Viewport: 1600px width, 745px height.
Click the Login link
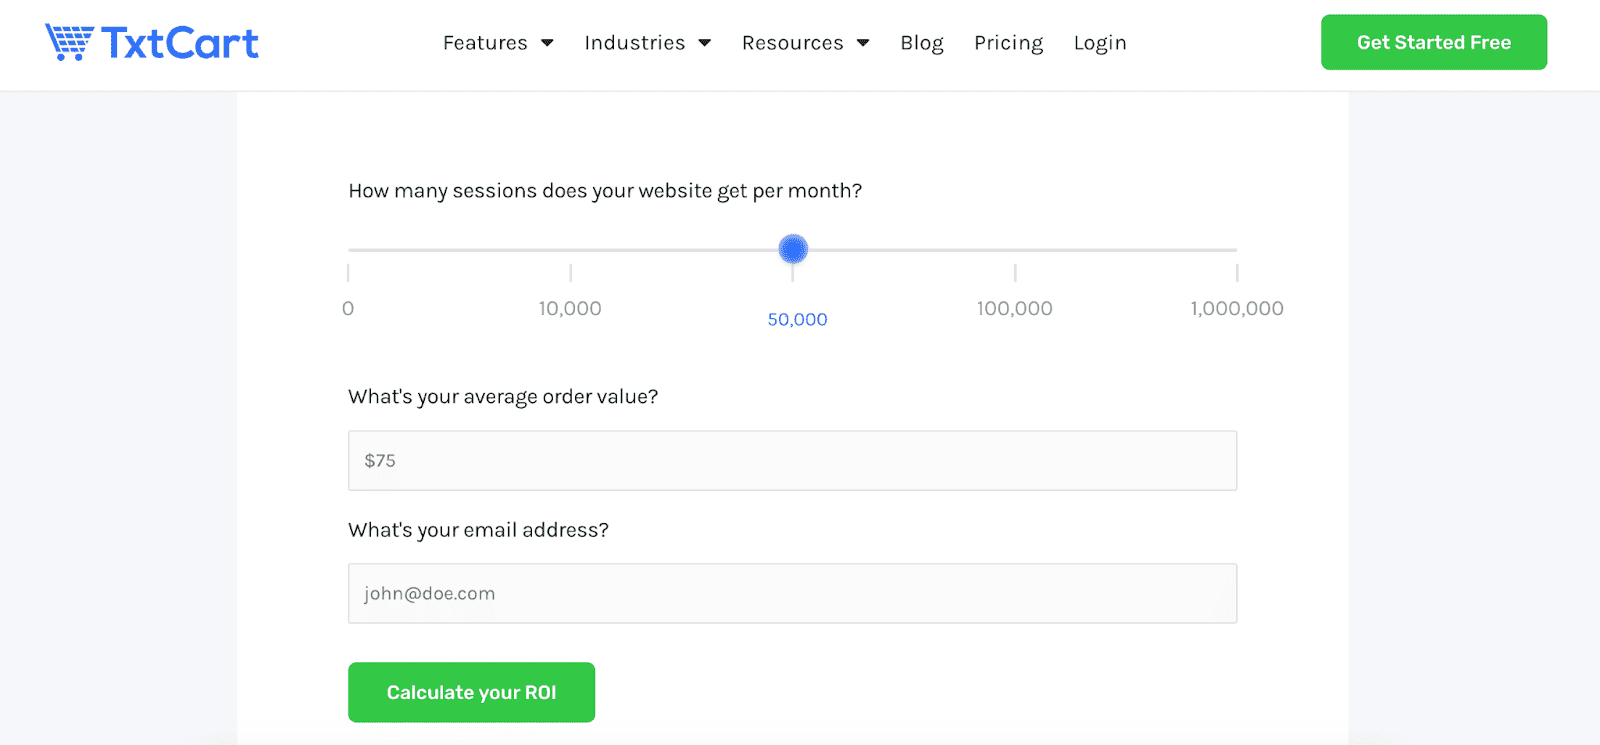pyautogui.click(x=1099, y=43)
